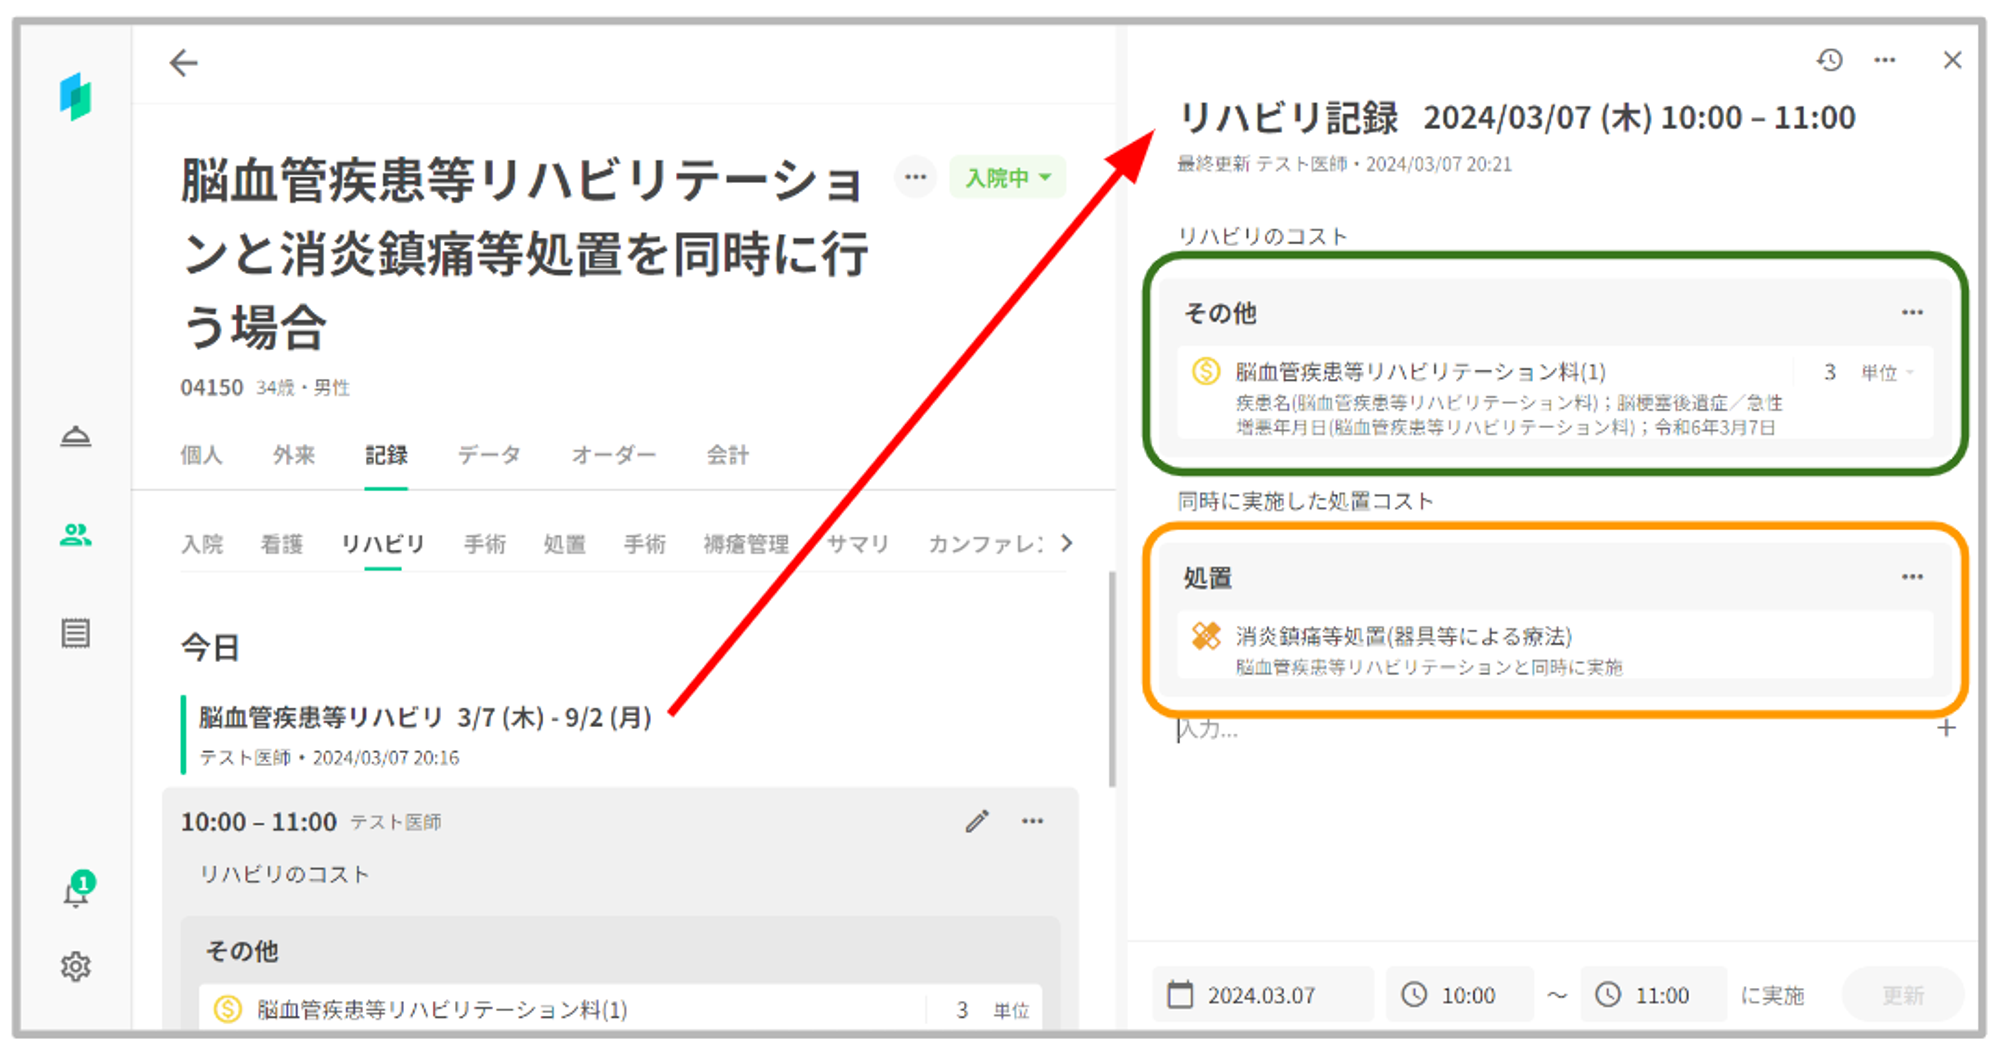Open the ellipsis menu in record panel header
Image resolution: width=2000 pixels, height=1053 pixels.
(1885, 60)
